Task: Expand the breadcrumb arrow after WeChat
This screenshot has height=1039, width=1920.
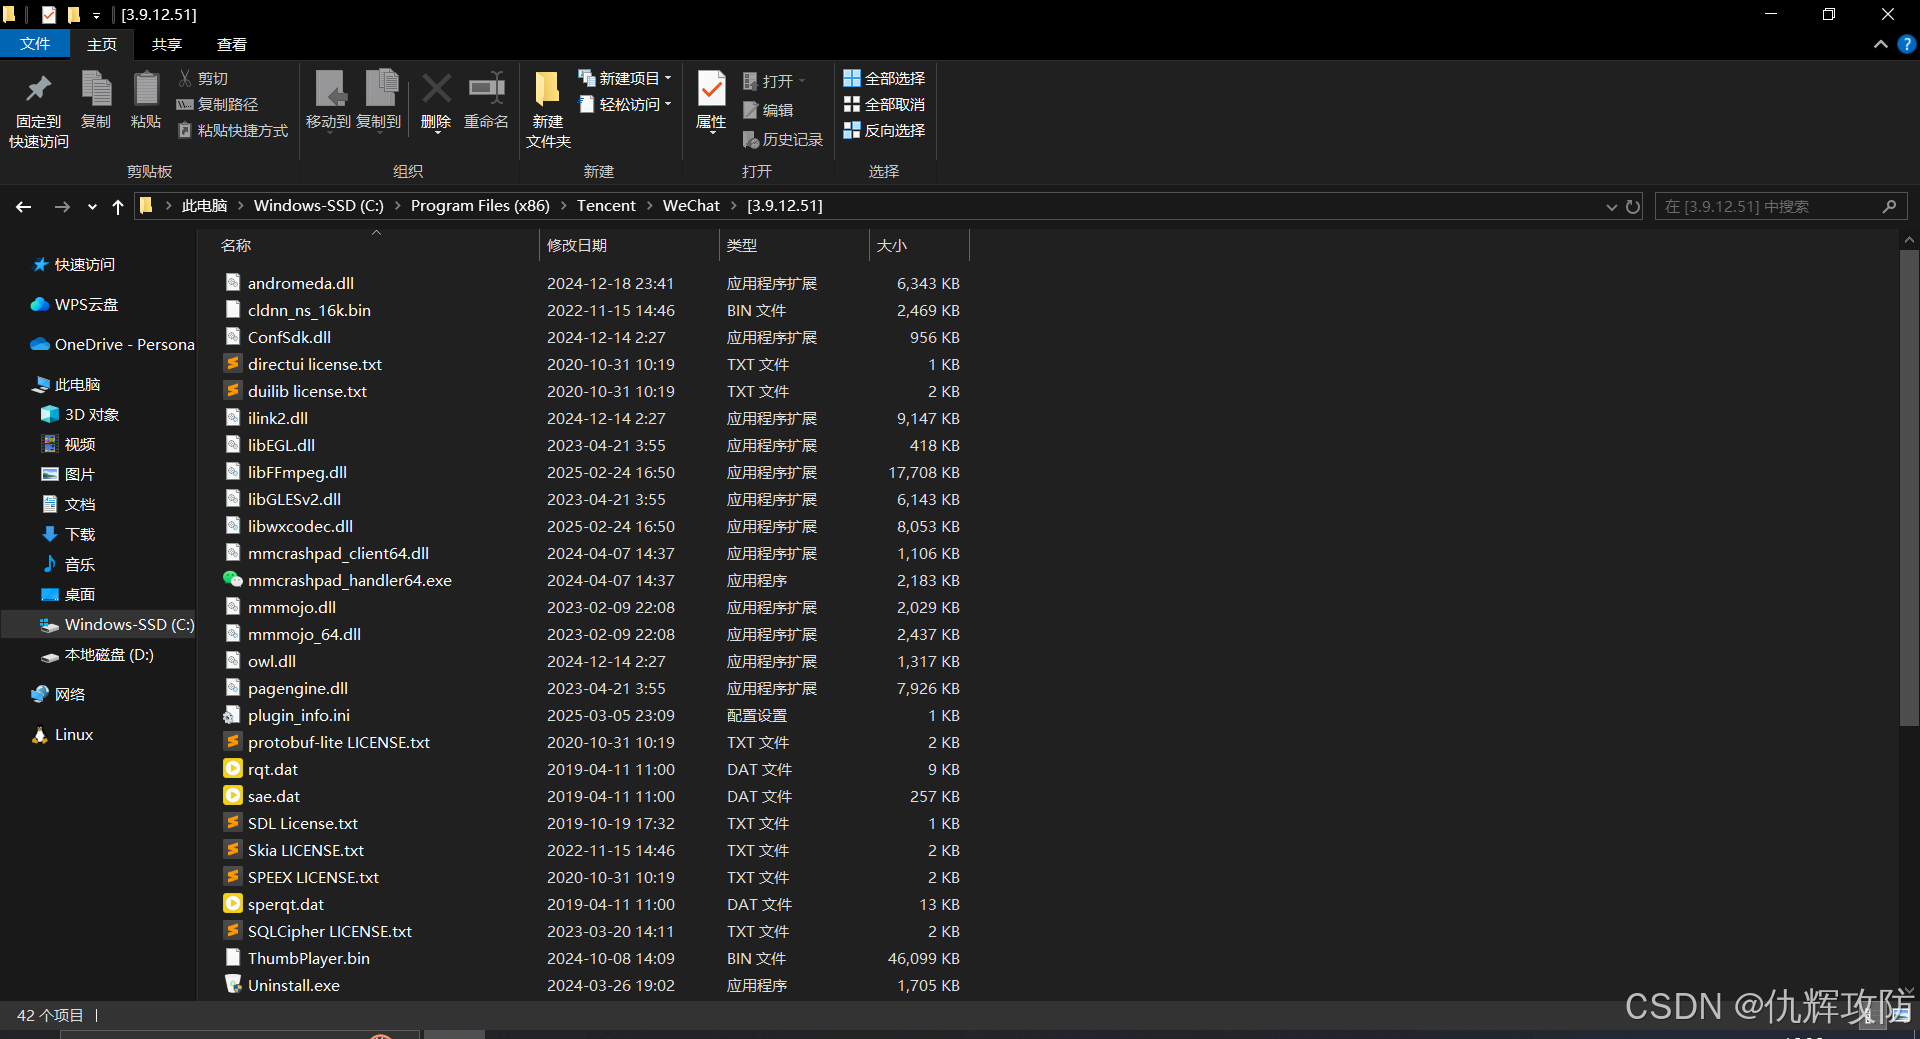Action: pyautogui.click(x=734, y=206)
